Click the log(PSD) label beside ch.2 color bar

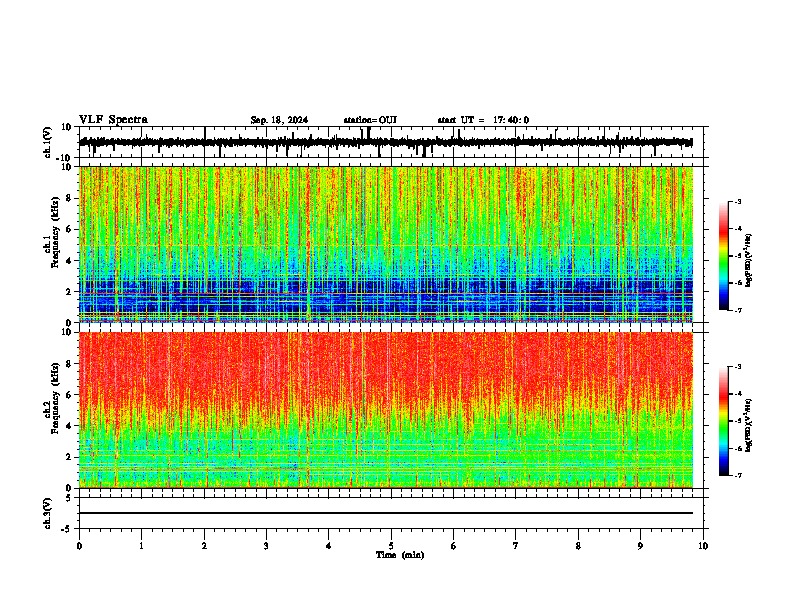pyautogui.click(x=749, y=426)
